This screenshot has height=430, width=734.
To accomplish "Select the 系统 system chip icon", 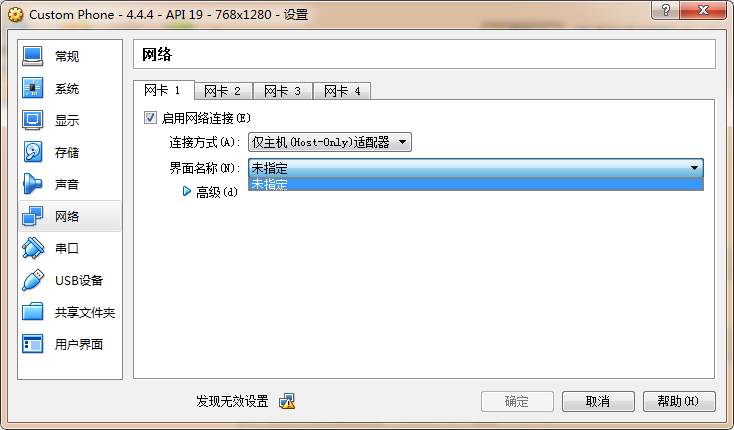I will coord(32,88).
